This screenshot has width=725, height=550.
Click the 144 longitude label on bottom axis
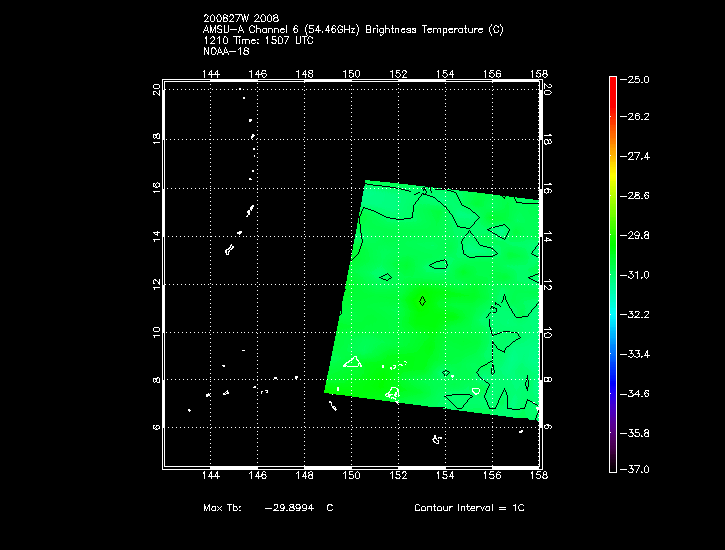coord(211,477)
